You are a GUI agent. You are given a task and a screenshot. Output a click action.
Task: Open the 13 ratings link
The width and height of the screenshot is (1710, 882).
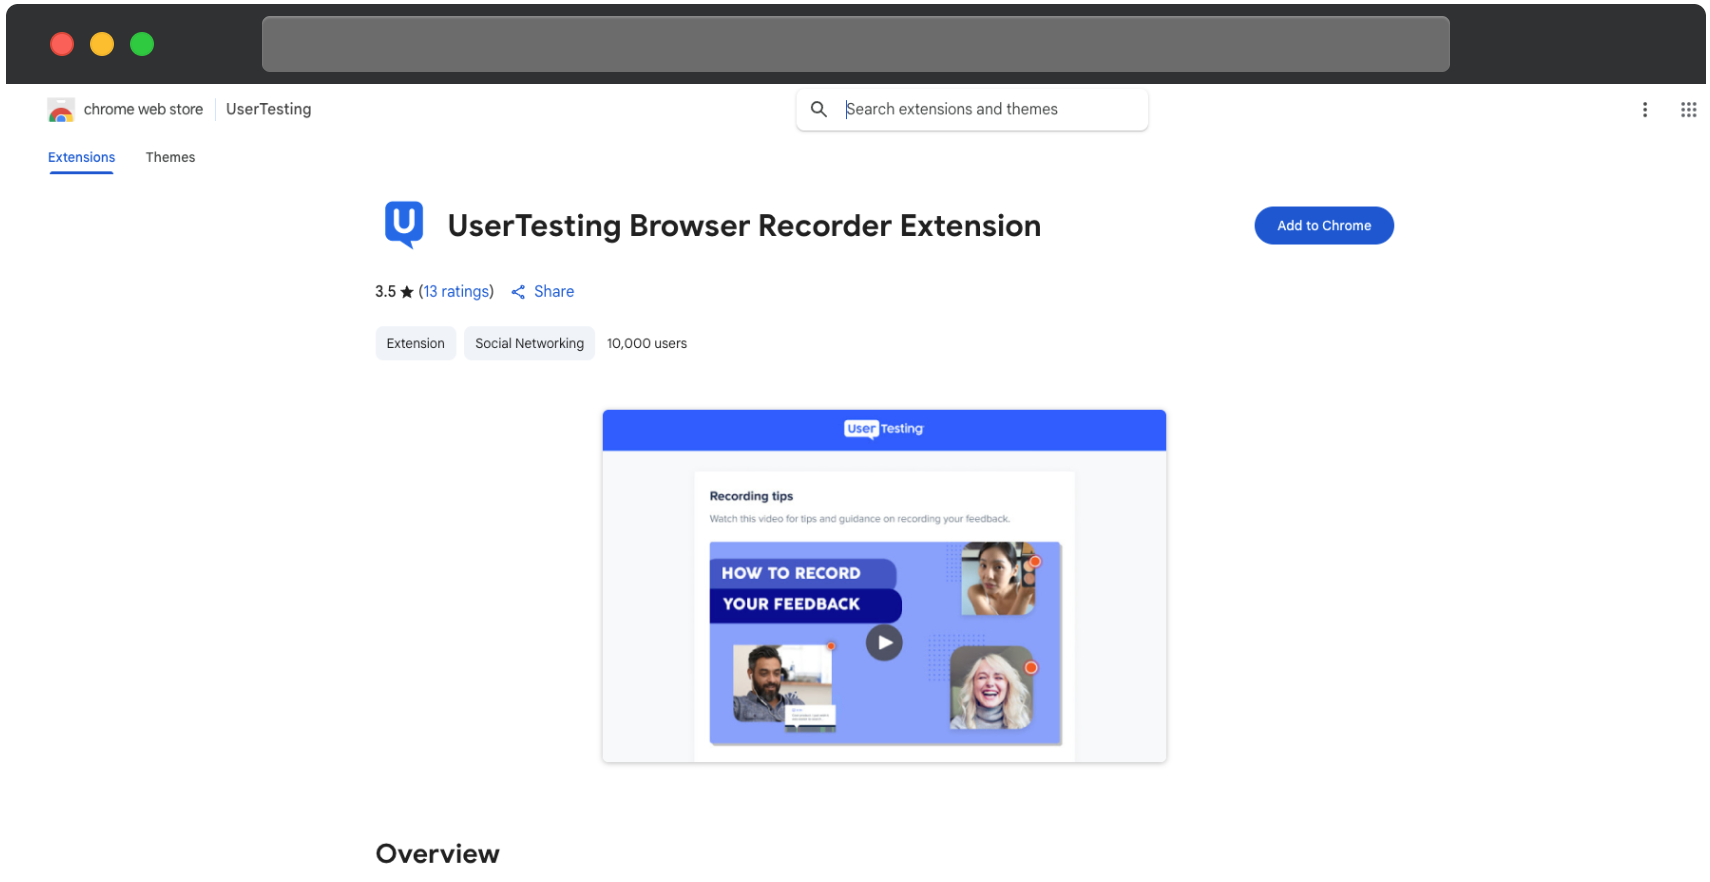click(x=456, y=291)
